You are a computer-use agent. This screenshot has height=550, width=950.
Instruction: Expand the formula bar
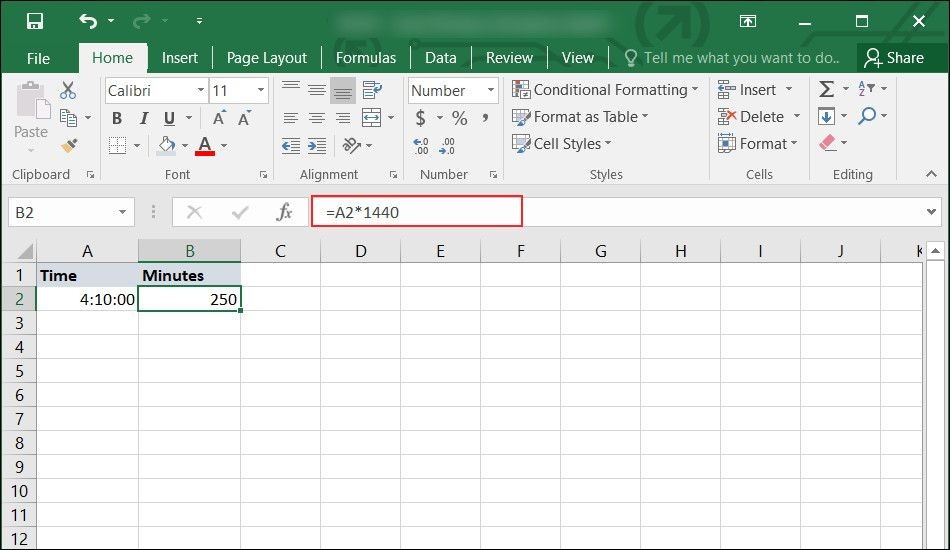point(931,212)
